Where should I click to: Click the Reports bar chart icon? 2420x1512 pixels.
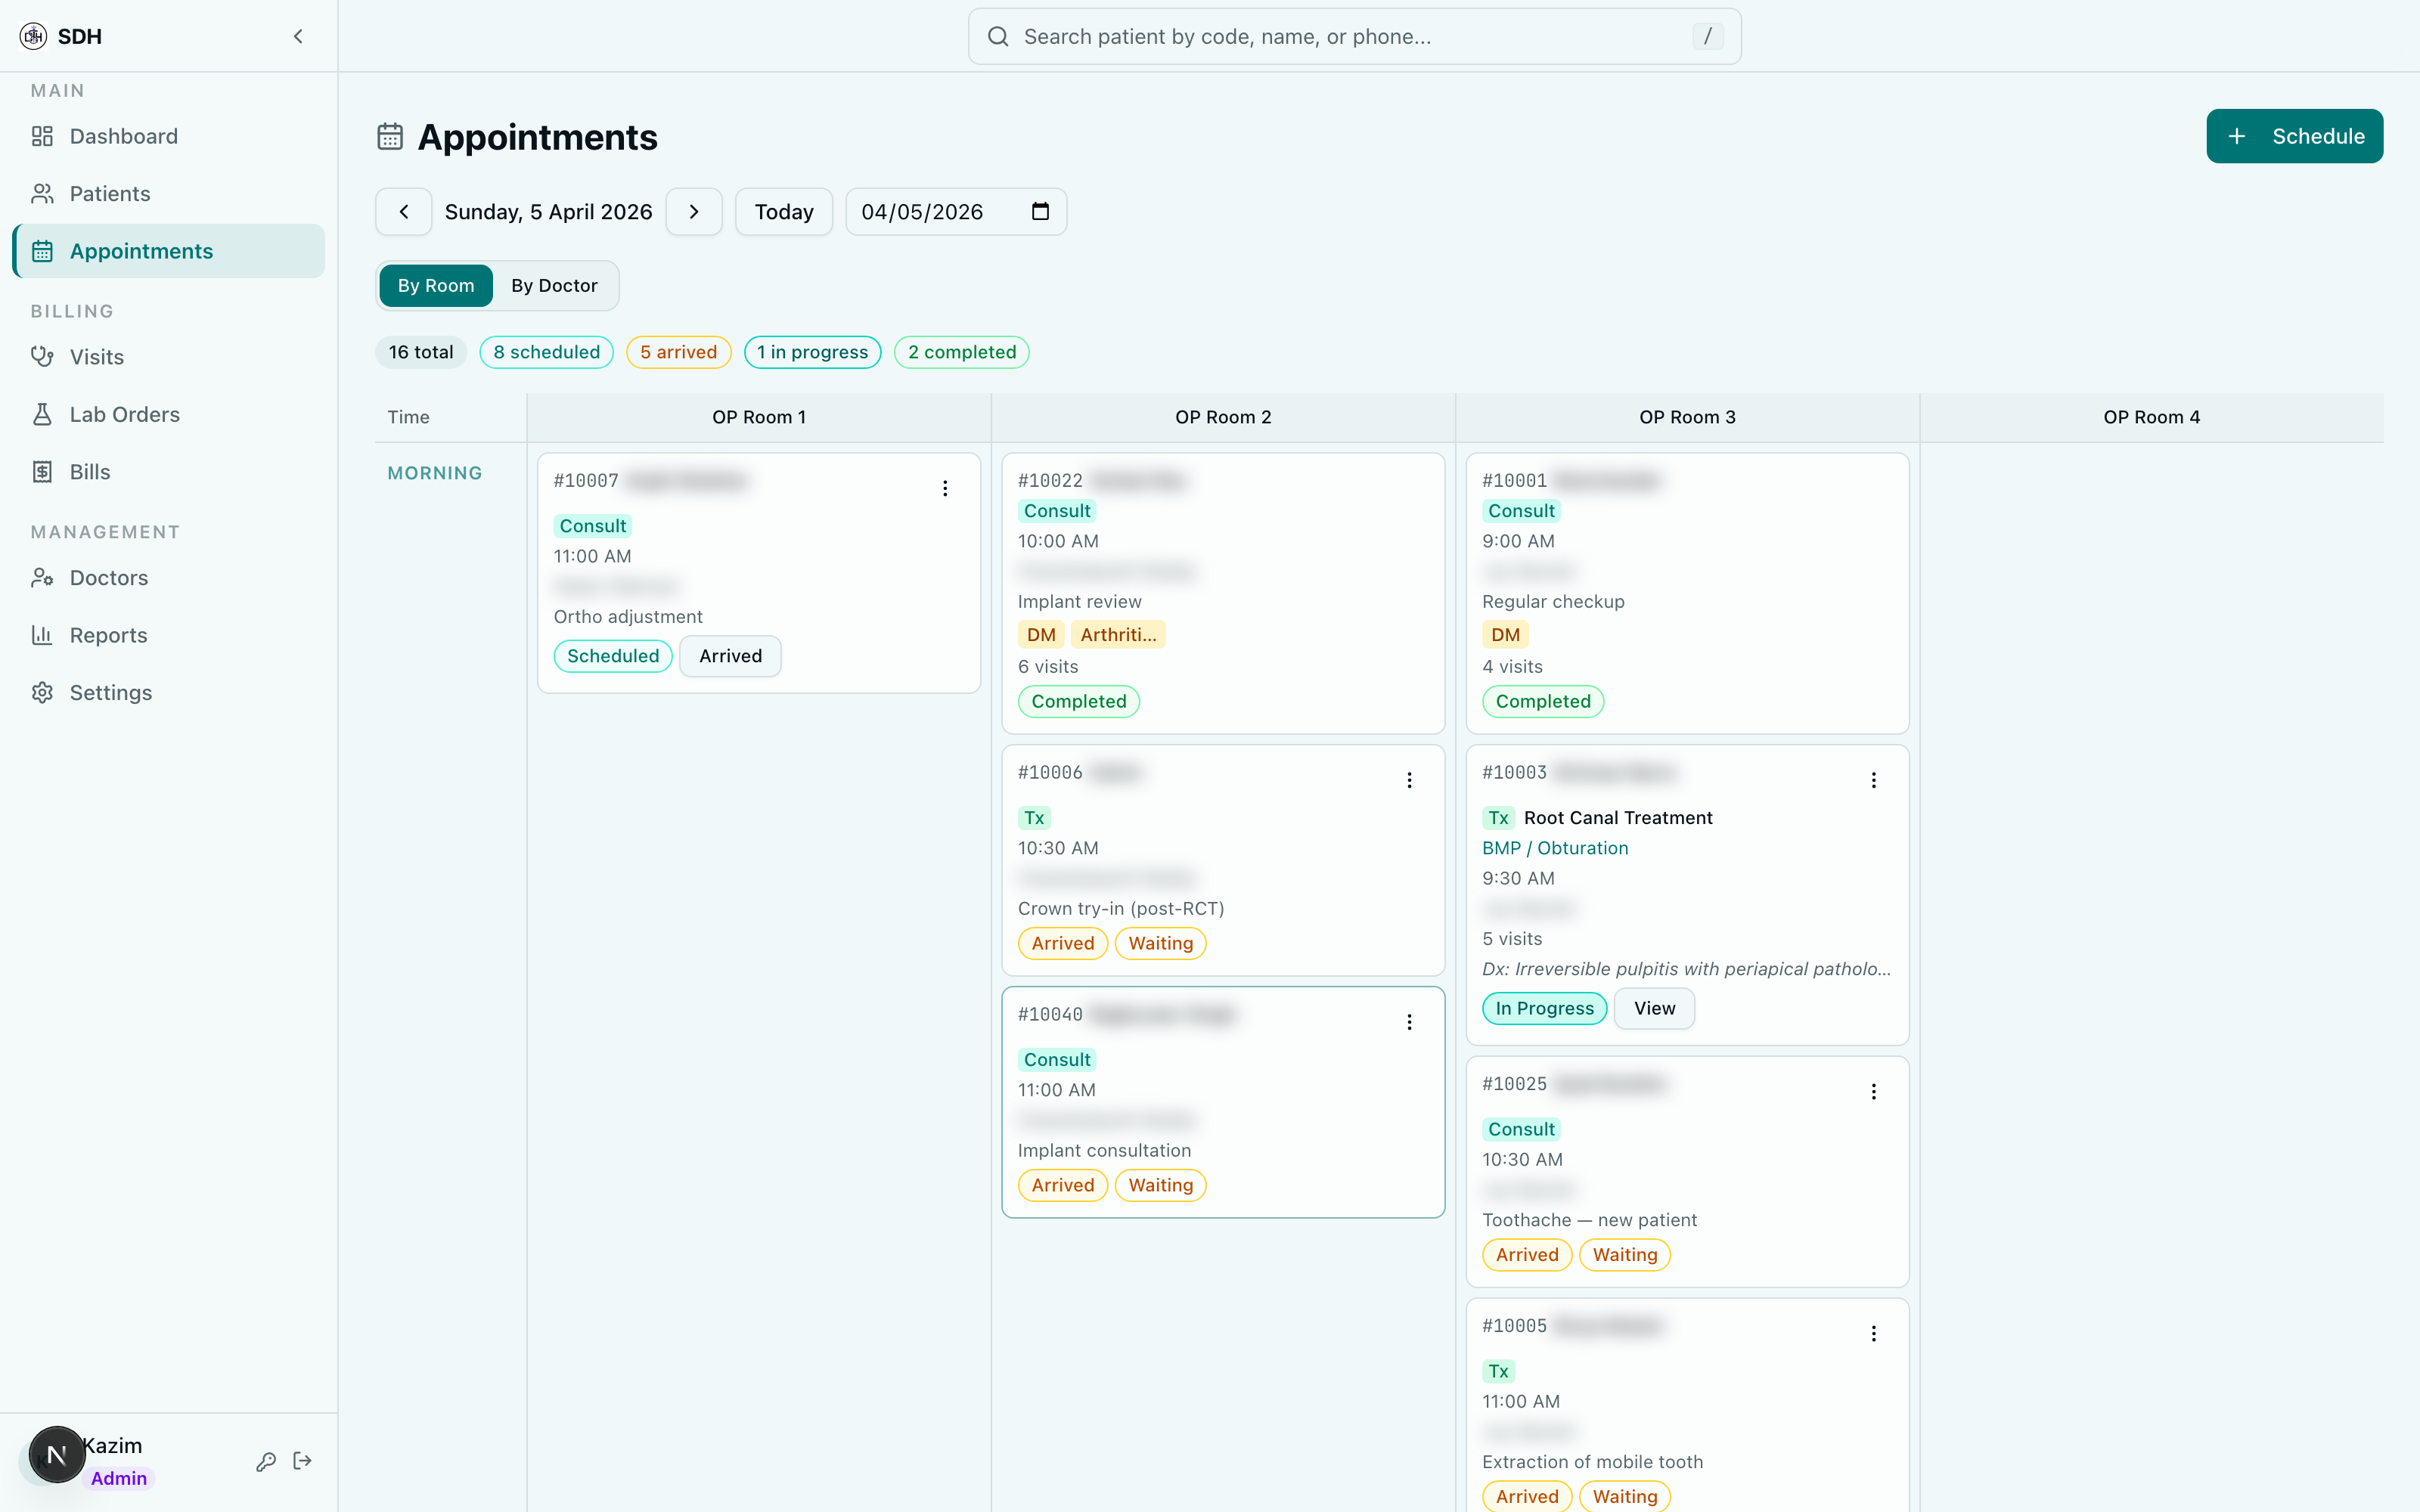point(42,635)
